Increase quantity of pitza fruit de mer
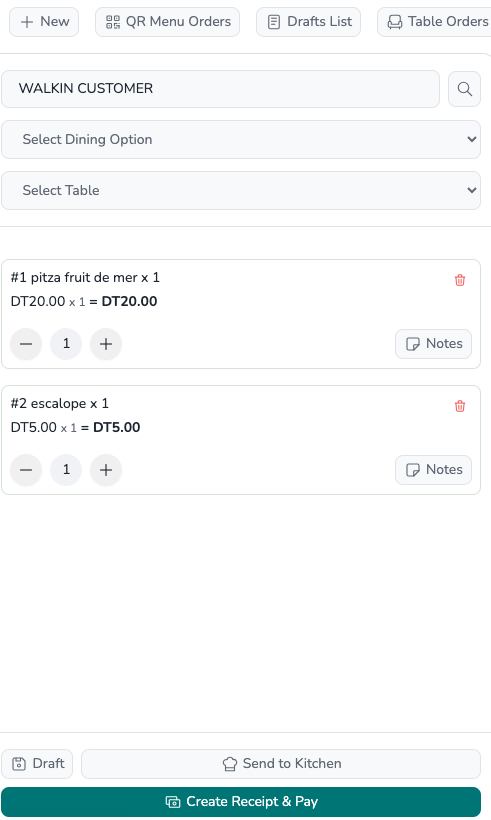This screenshot has height=820, width=491. (106, 344)
